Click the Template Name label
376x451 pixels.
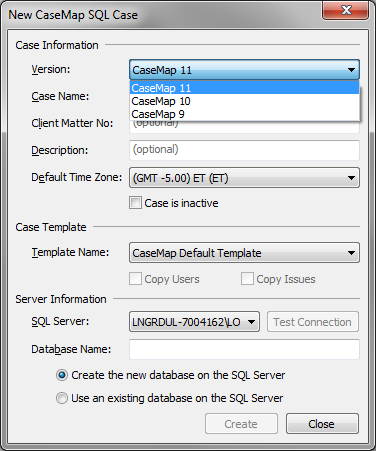pos(70,252)
